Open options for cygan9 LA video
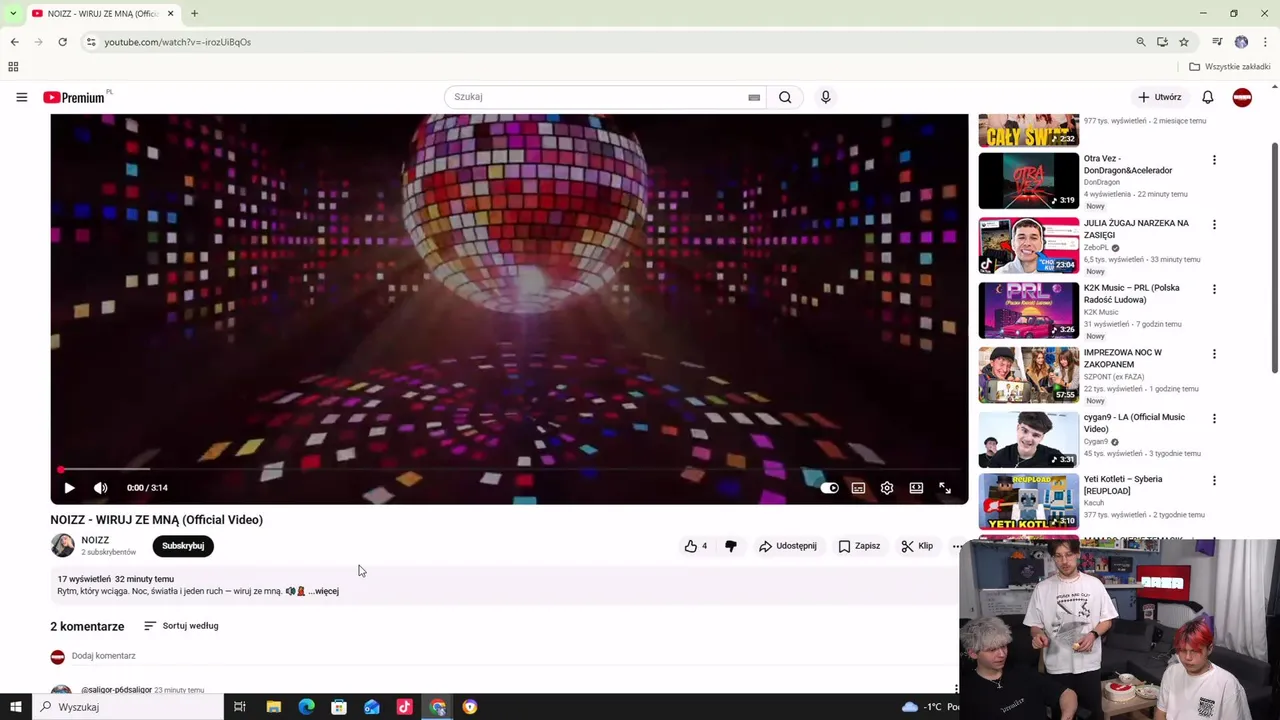The height and width of the screenshot is (720, 1280). coord(1214,419)
